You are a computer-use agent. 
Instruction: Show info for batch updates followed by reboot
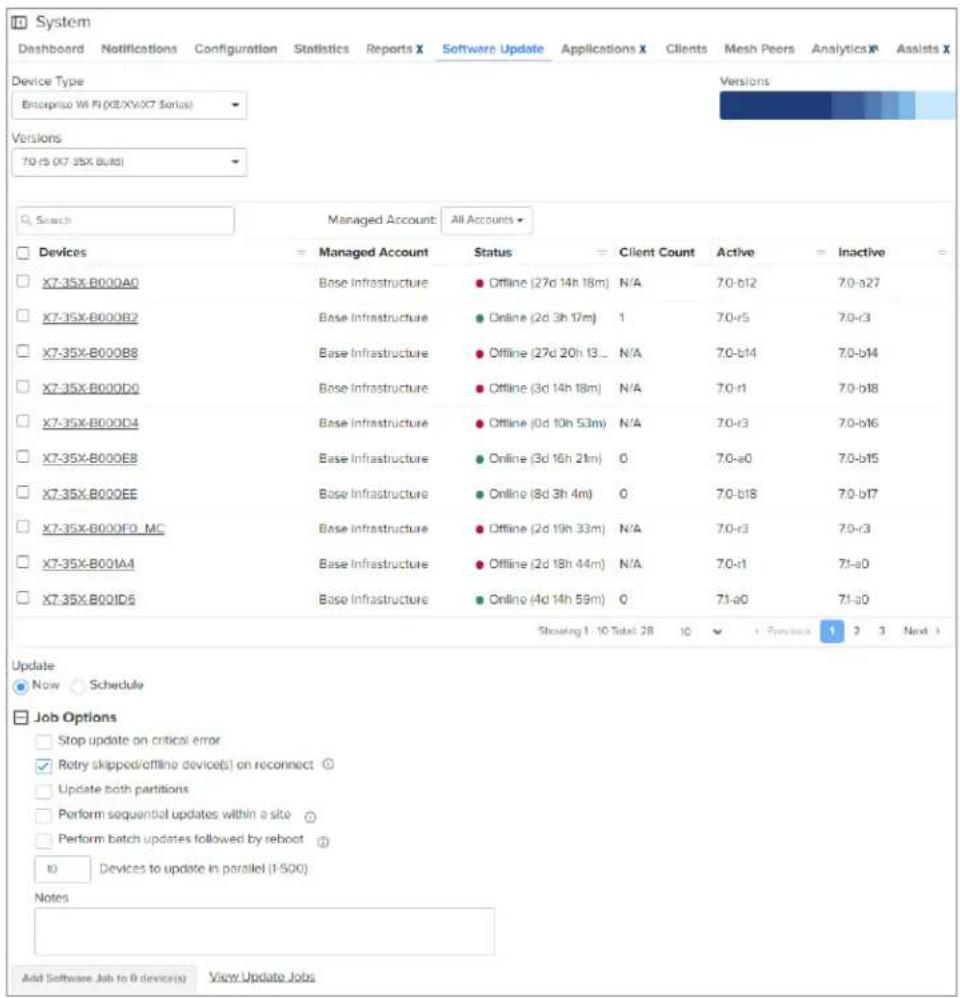pyautogui.click(x=323, y=842)
